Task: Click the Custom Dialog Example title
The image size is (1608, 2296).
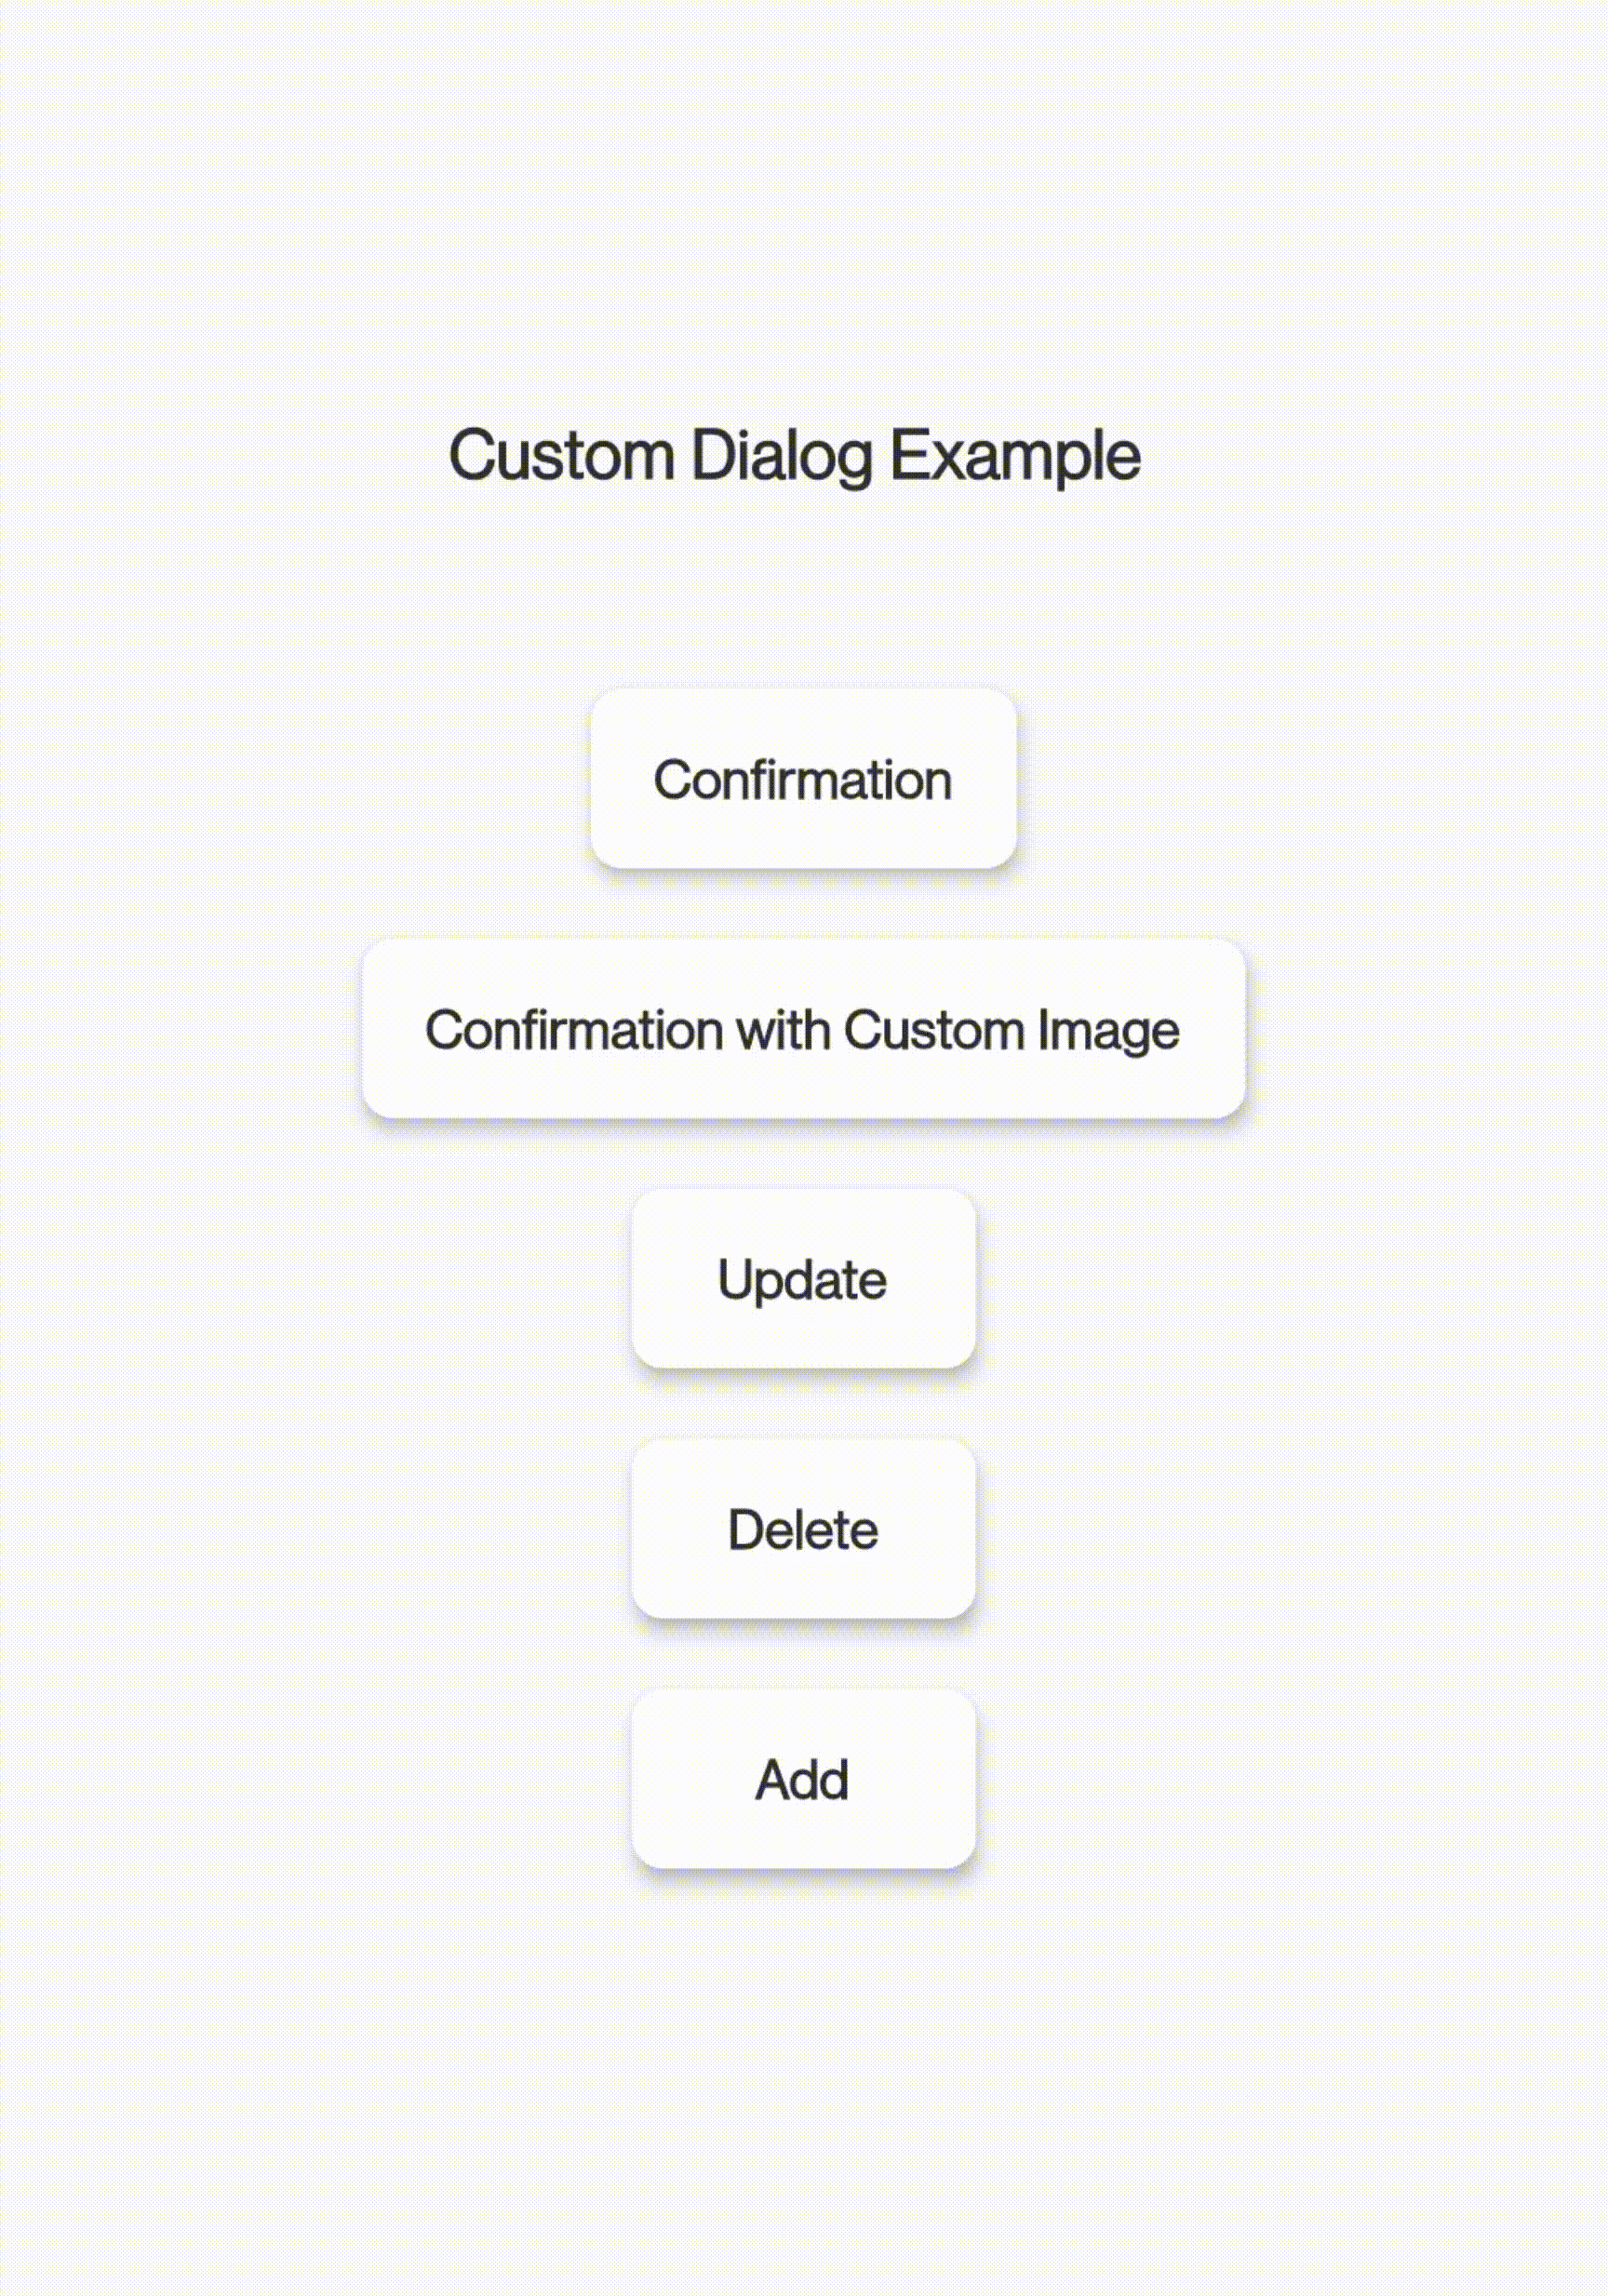Action: point(796,455)
